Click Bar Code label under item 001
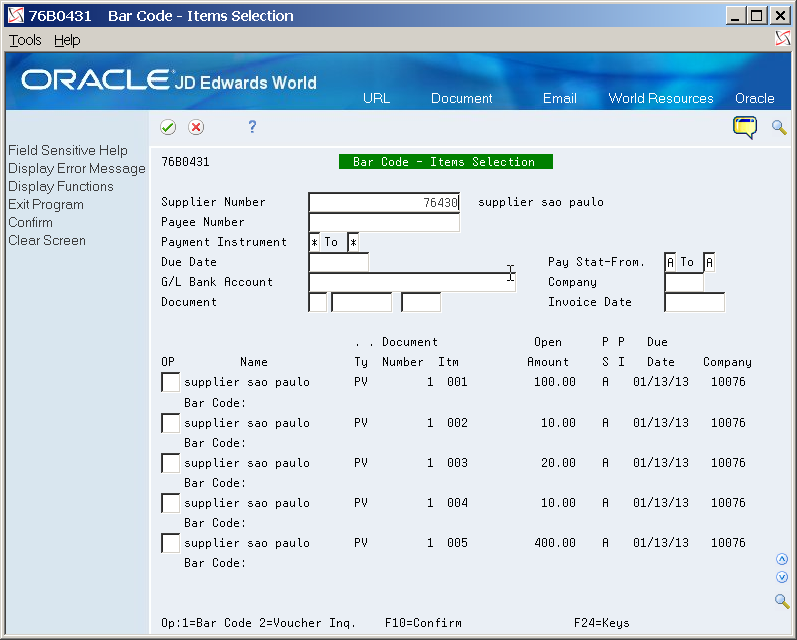This screenshot has width=797, height=640. pos(214,403)
